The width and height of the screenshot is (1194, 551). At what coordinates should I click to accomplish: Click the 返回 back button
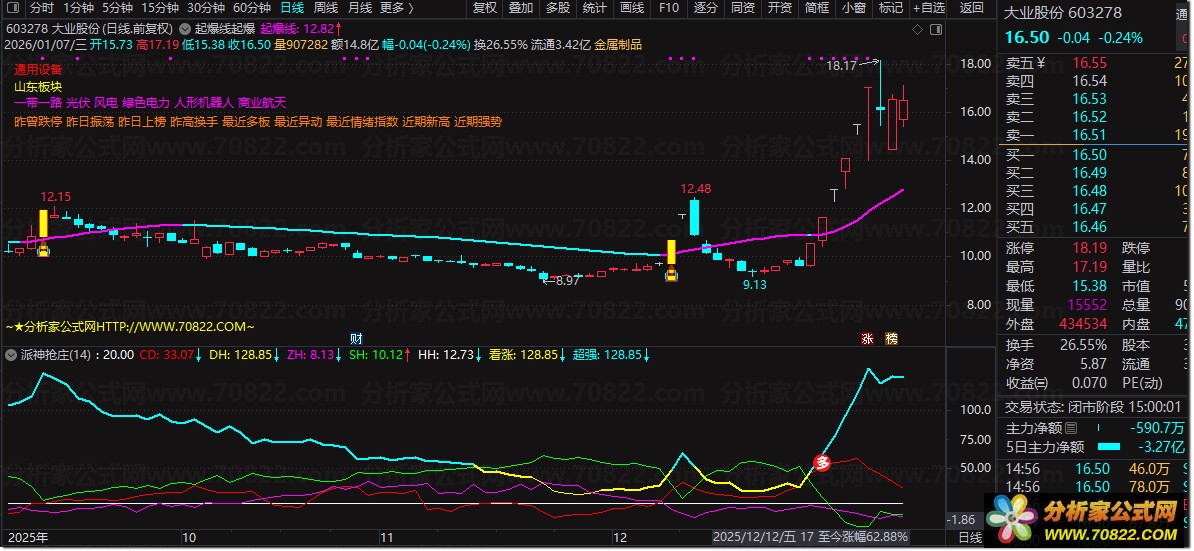pyautogui.click(x=971, y=8)
